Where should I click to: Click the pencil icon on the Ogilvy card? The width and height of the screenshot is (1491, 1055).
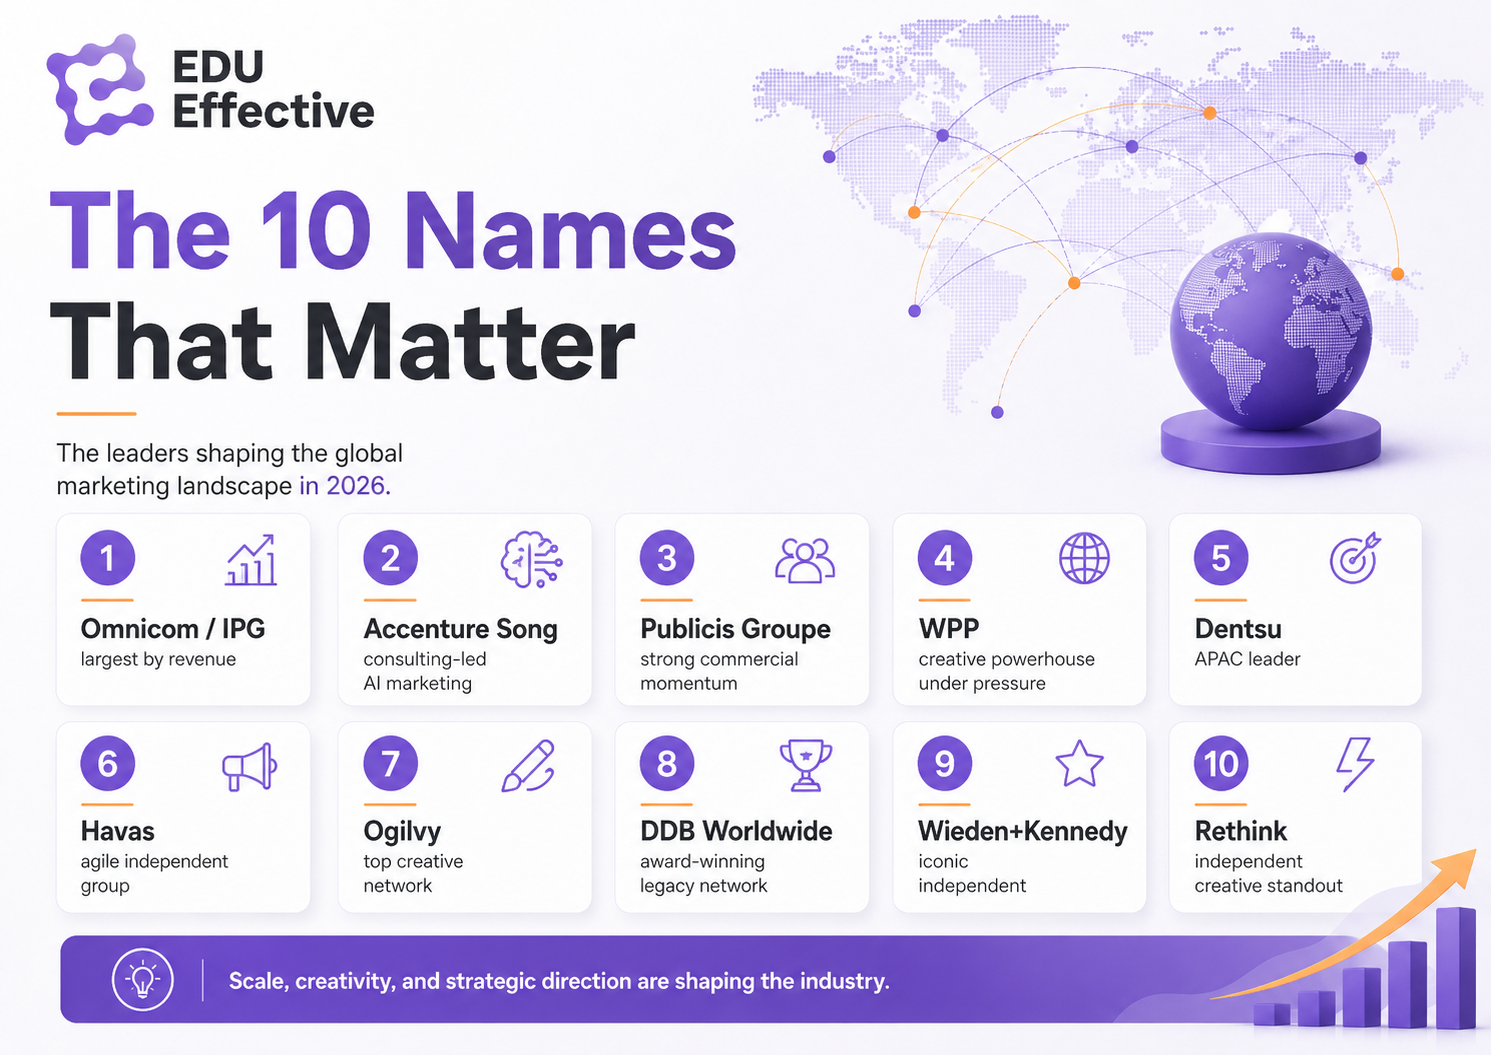[528, 766]
